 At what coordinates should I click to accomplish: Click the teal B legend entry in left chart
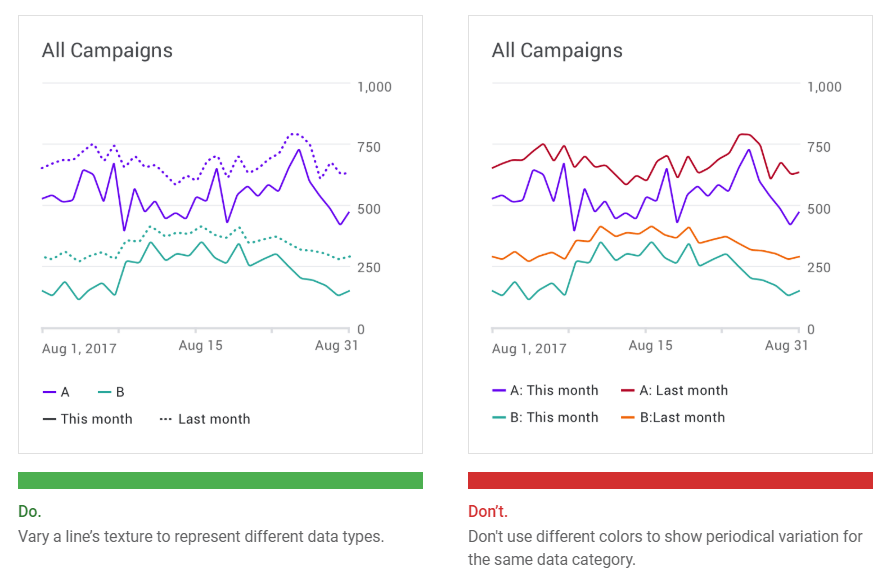click(111, 392)
